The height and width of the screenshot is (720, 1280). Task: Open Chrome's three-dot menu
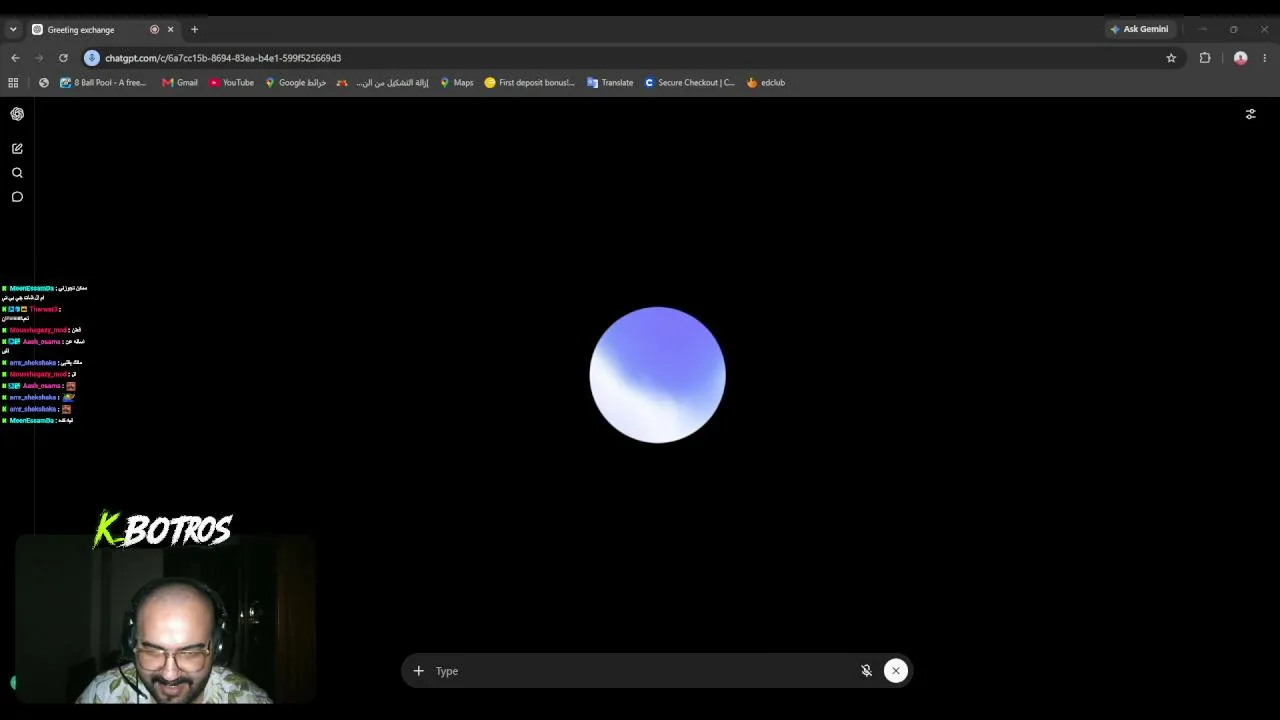(1265, 58)
